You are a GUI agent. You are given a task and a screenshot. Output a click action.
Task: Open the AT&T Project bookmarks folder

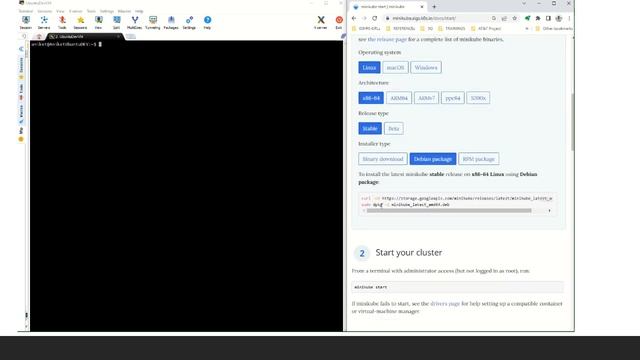coord(486,29)
